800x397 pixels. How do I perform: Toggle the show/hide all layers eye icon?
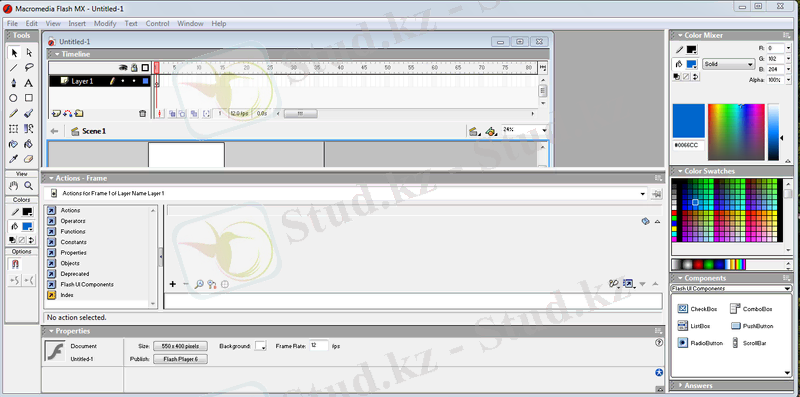coord(123,67)
